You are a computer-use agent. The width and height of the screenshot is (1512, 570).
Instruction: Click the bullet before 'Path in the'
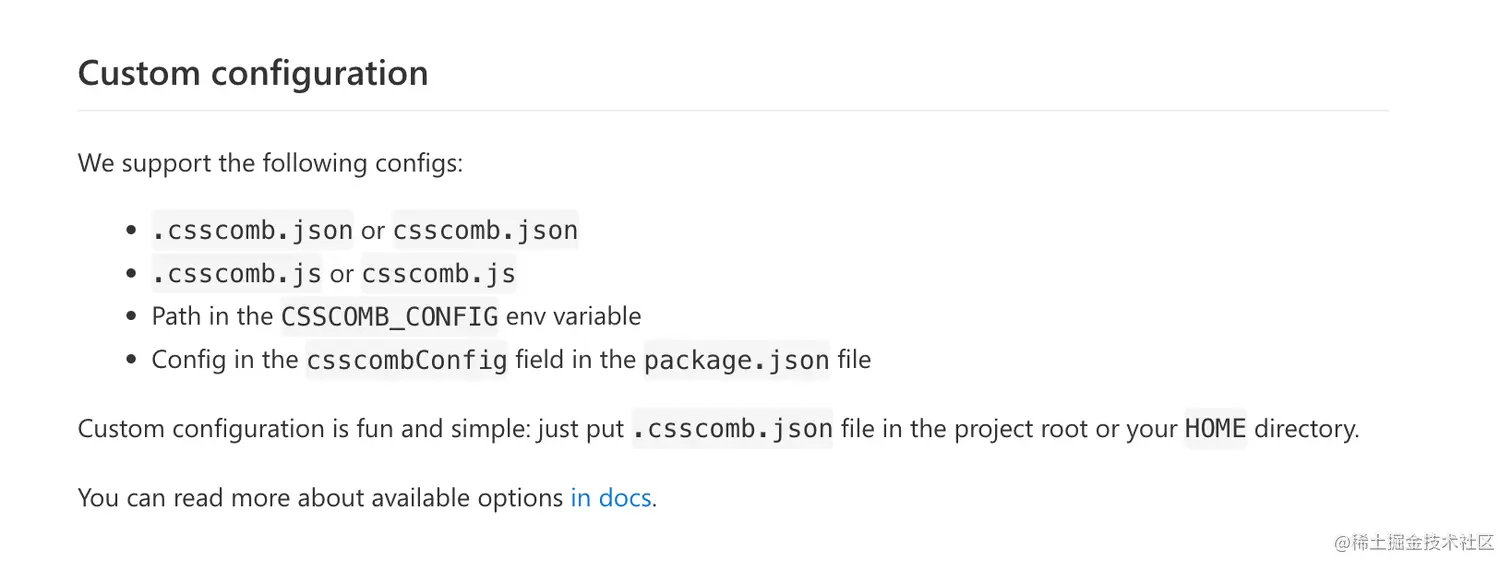(132, 317)
